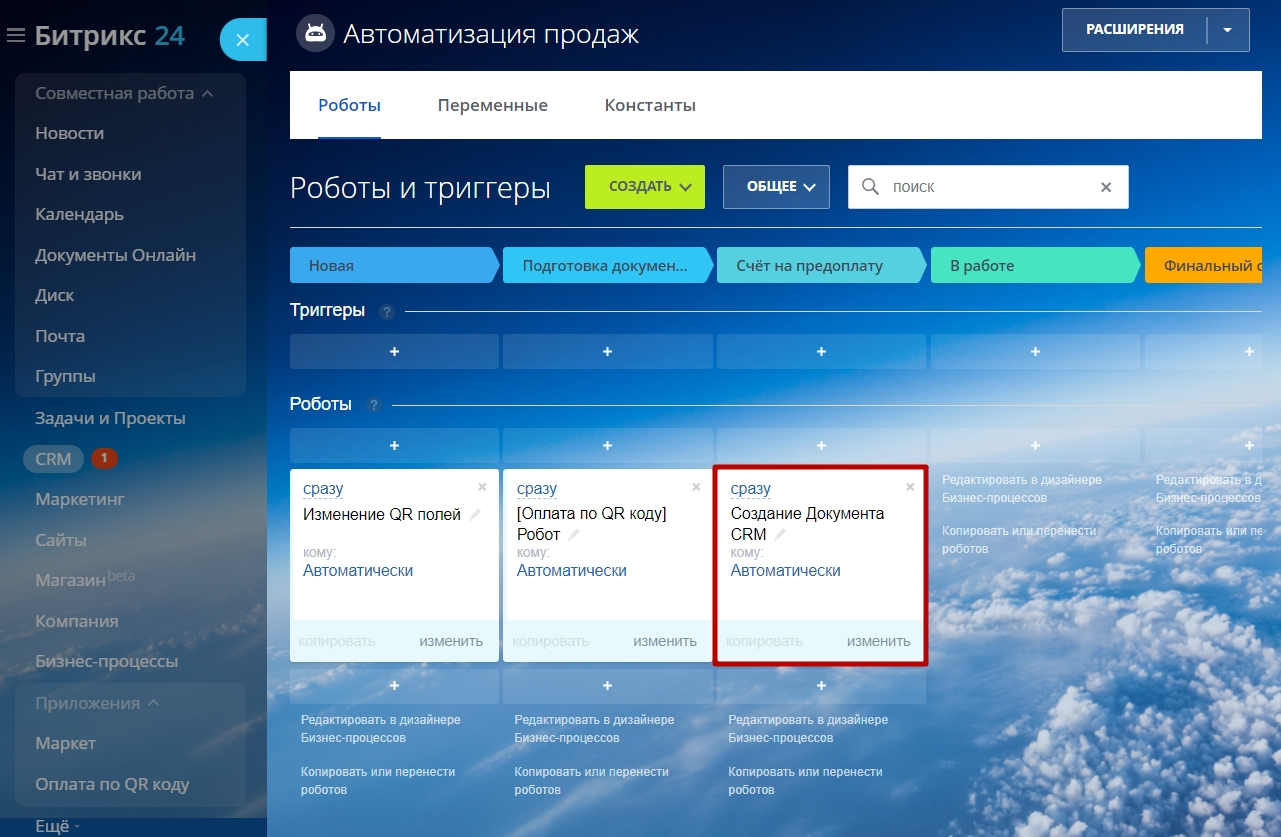Add a robot below the [Оплата по QR коду] Робот card
The height and width of the screenshot is (837, 1281).
(x=608, y=686)
